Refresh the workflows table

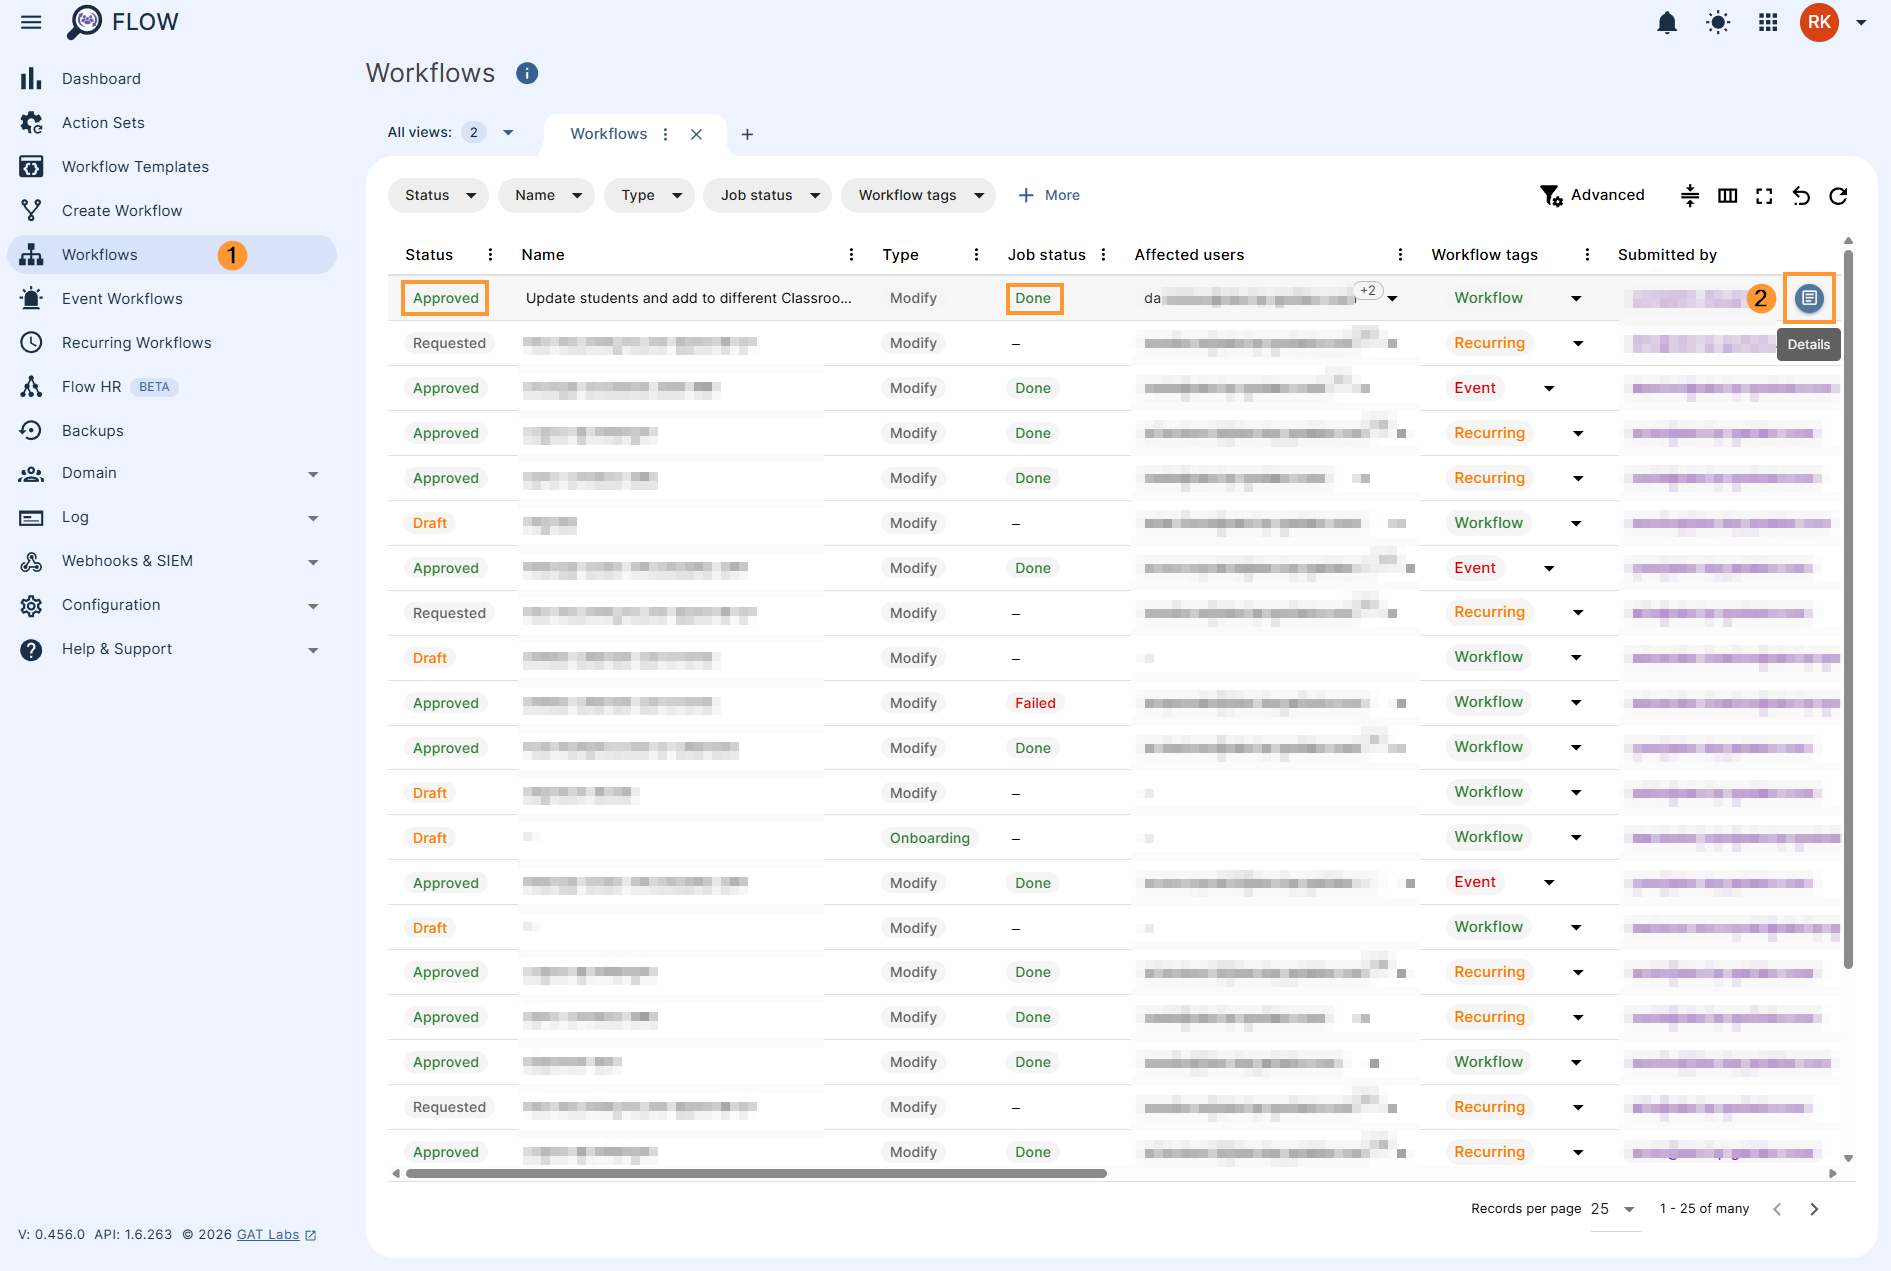coord(1838,196)
